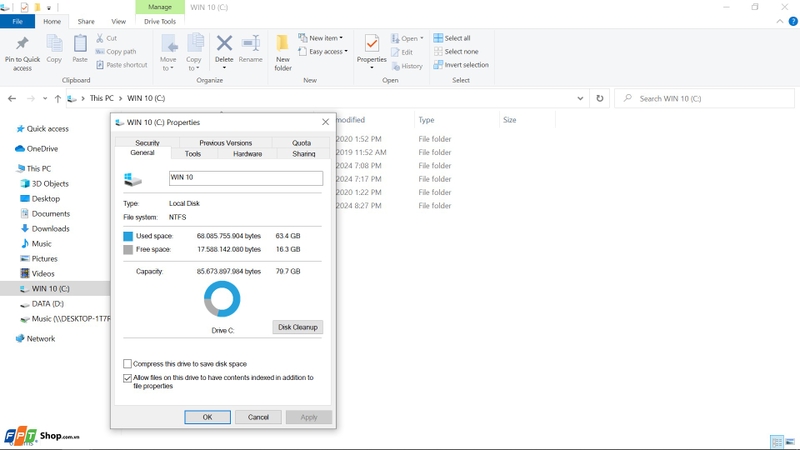The height and width of the screenshot is (450, 800).
Task: Click Cancel in Properties dialog
Action: click(x=258, y=417)
